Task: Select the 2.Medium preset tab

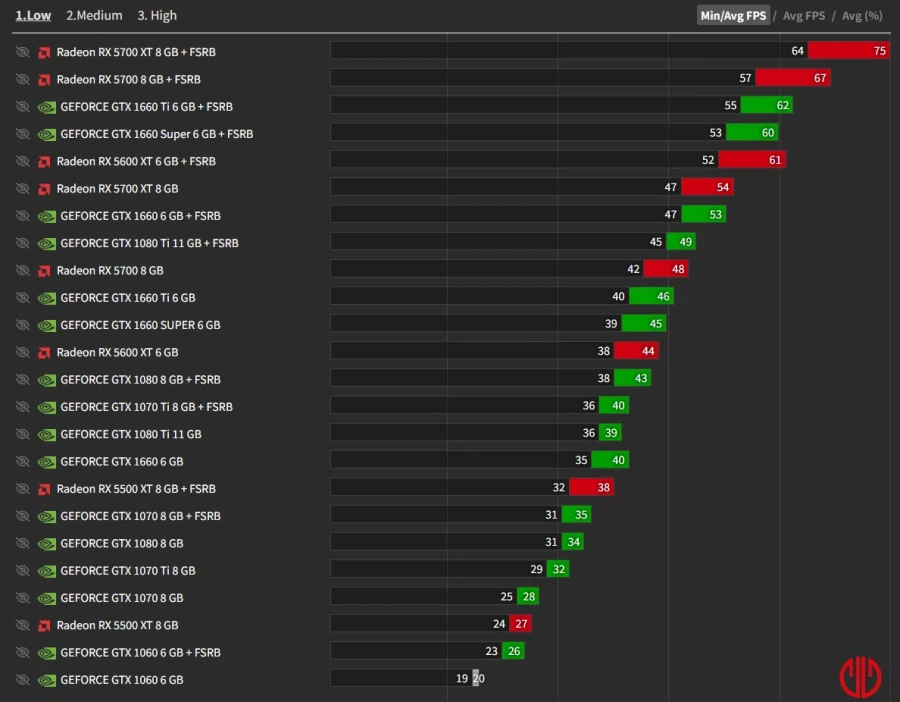Action: click(94, 15)
